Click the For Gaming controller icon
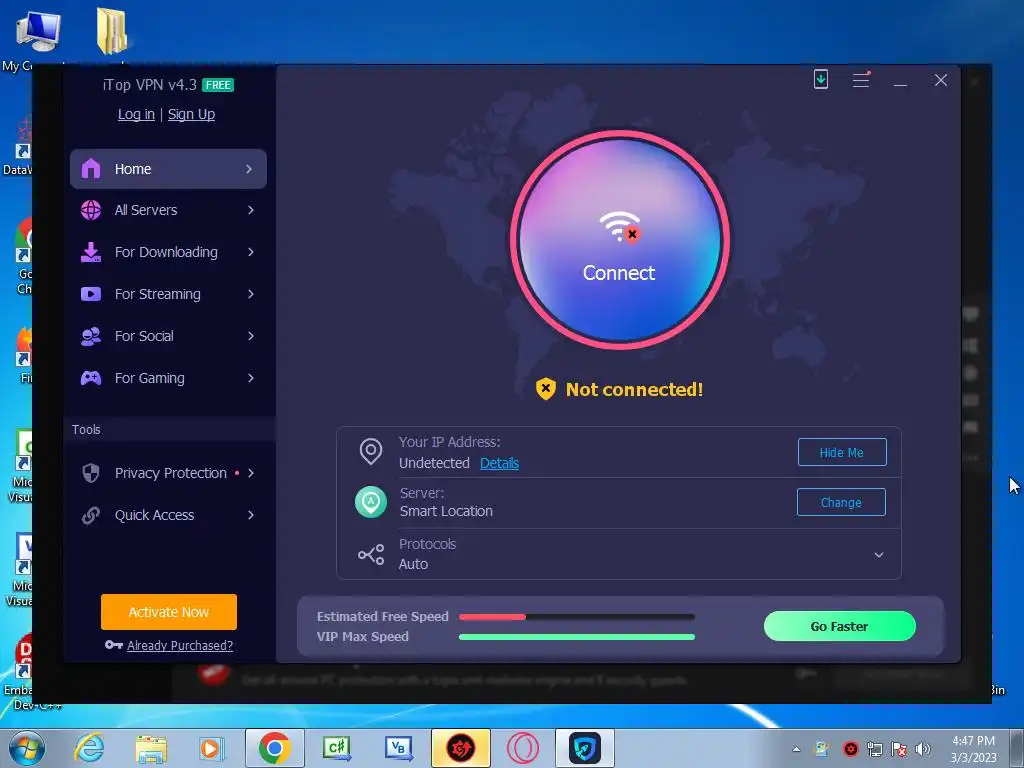1024x768 pixels. point(91,378)
